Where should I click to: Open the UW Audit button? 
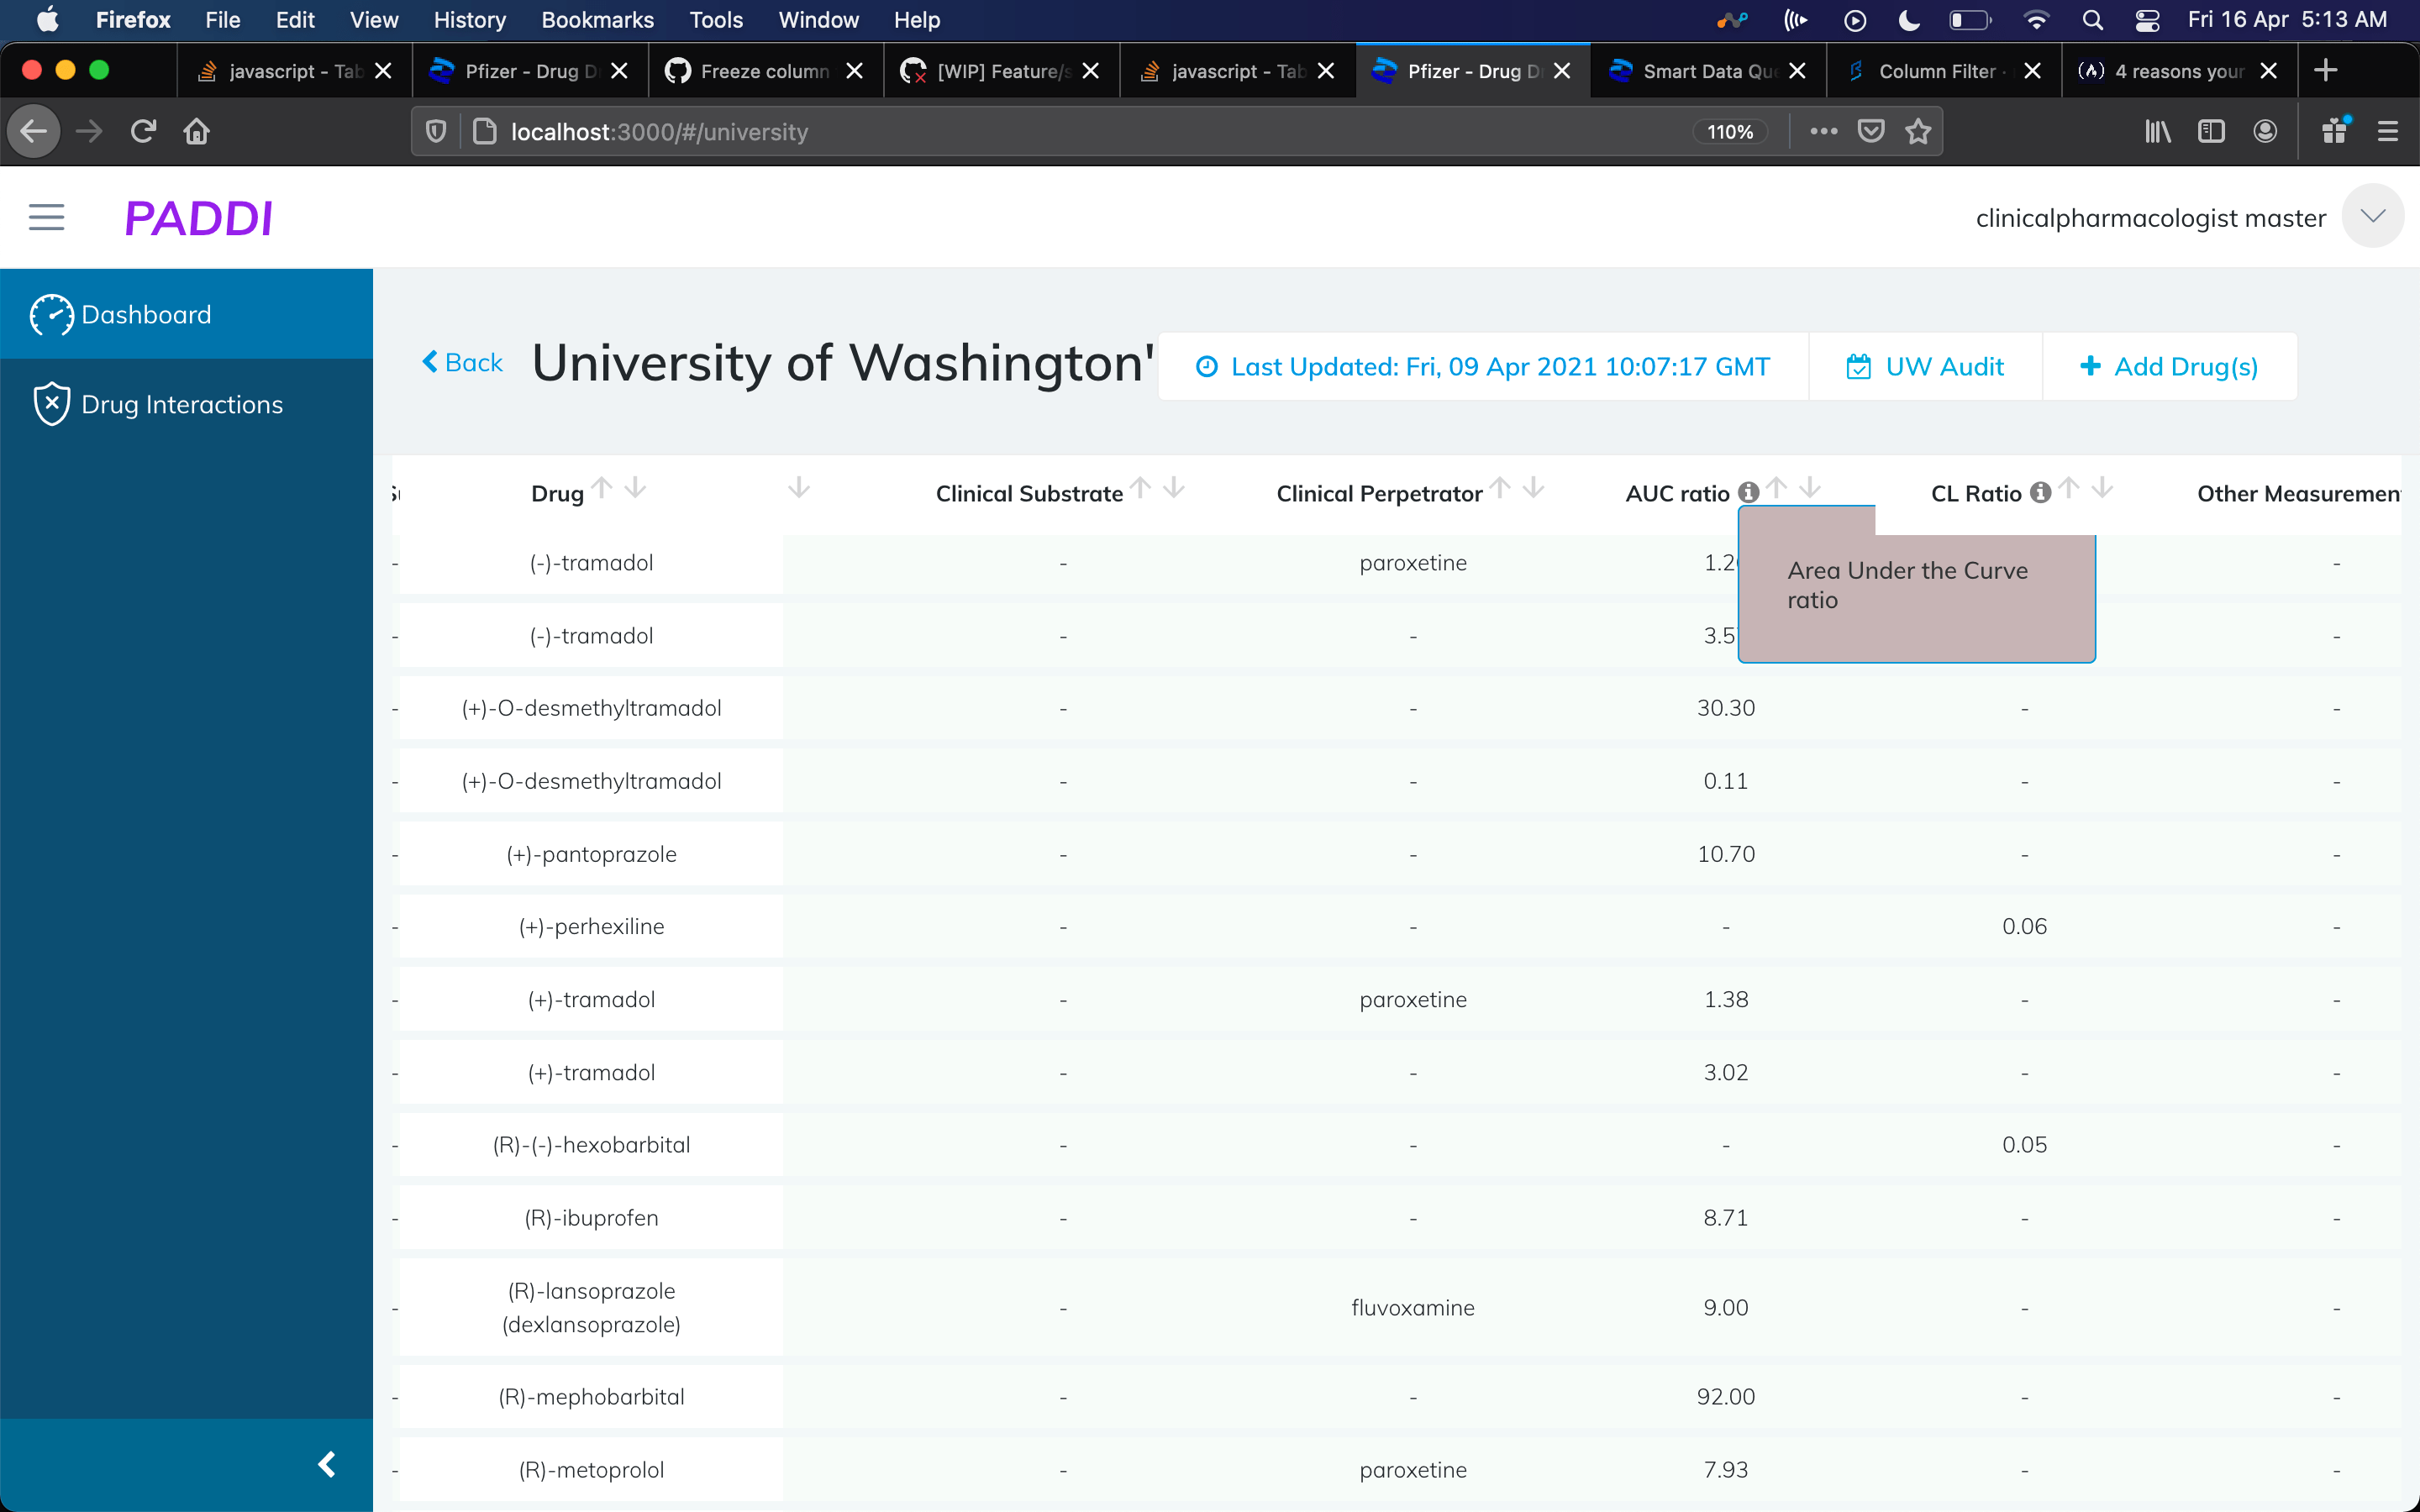1924,366
